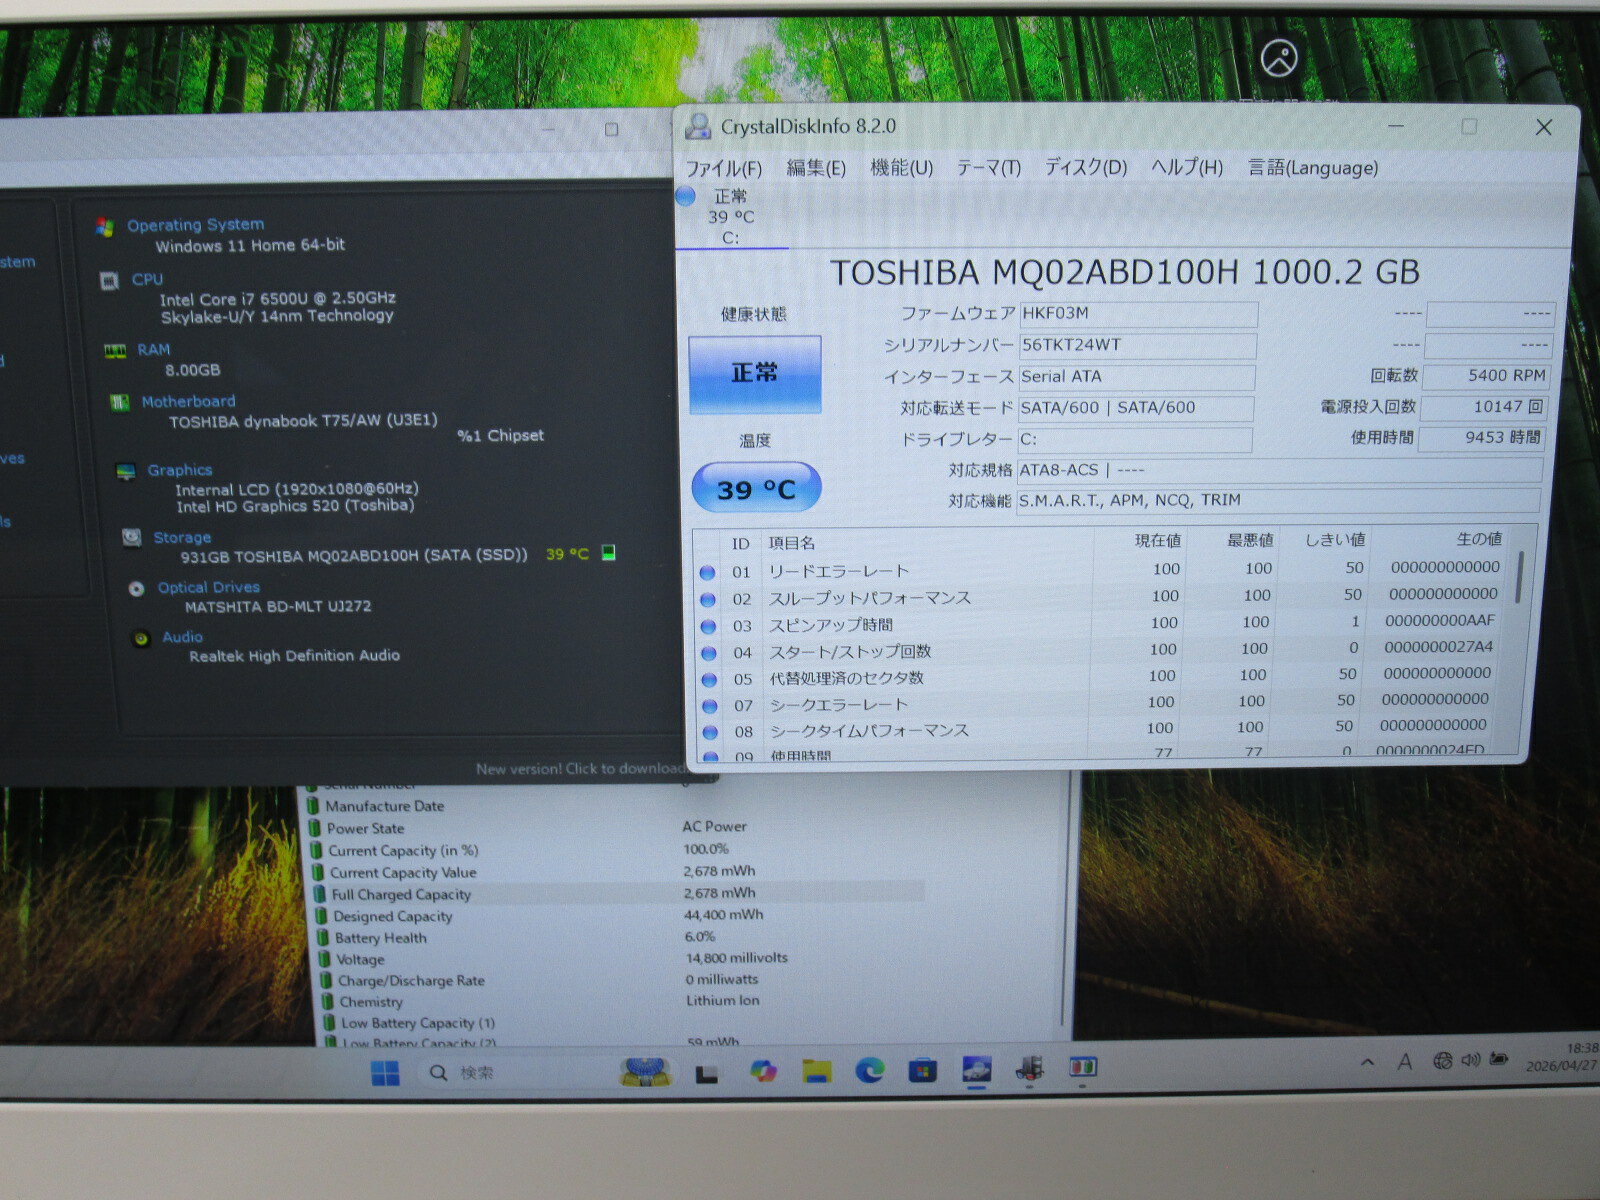Image resolution: width=1600 pixels, height=1200 pixels.
Task: Click the IME input mode indicator A
Action: click(1404, 1062)
